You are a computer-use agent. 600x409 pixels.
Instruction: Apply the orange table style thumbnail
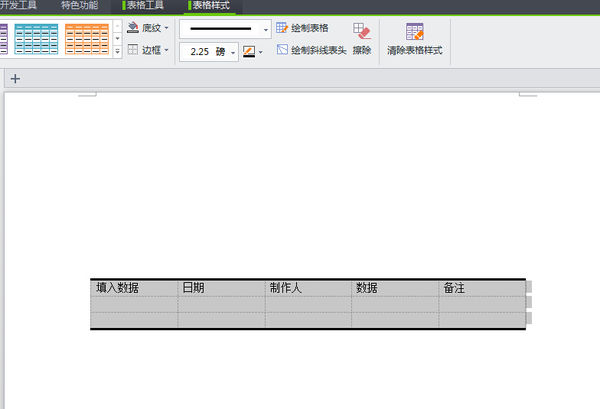pos(87,39)
